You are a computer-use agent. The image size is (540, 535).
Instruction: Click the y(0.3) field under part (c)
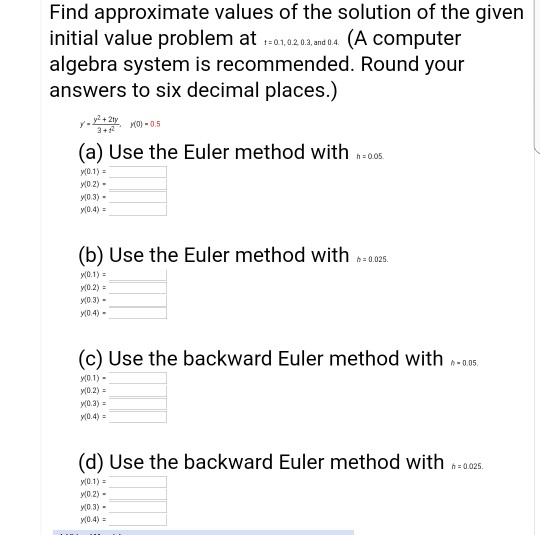click(138, 404)
